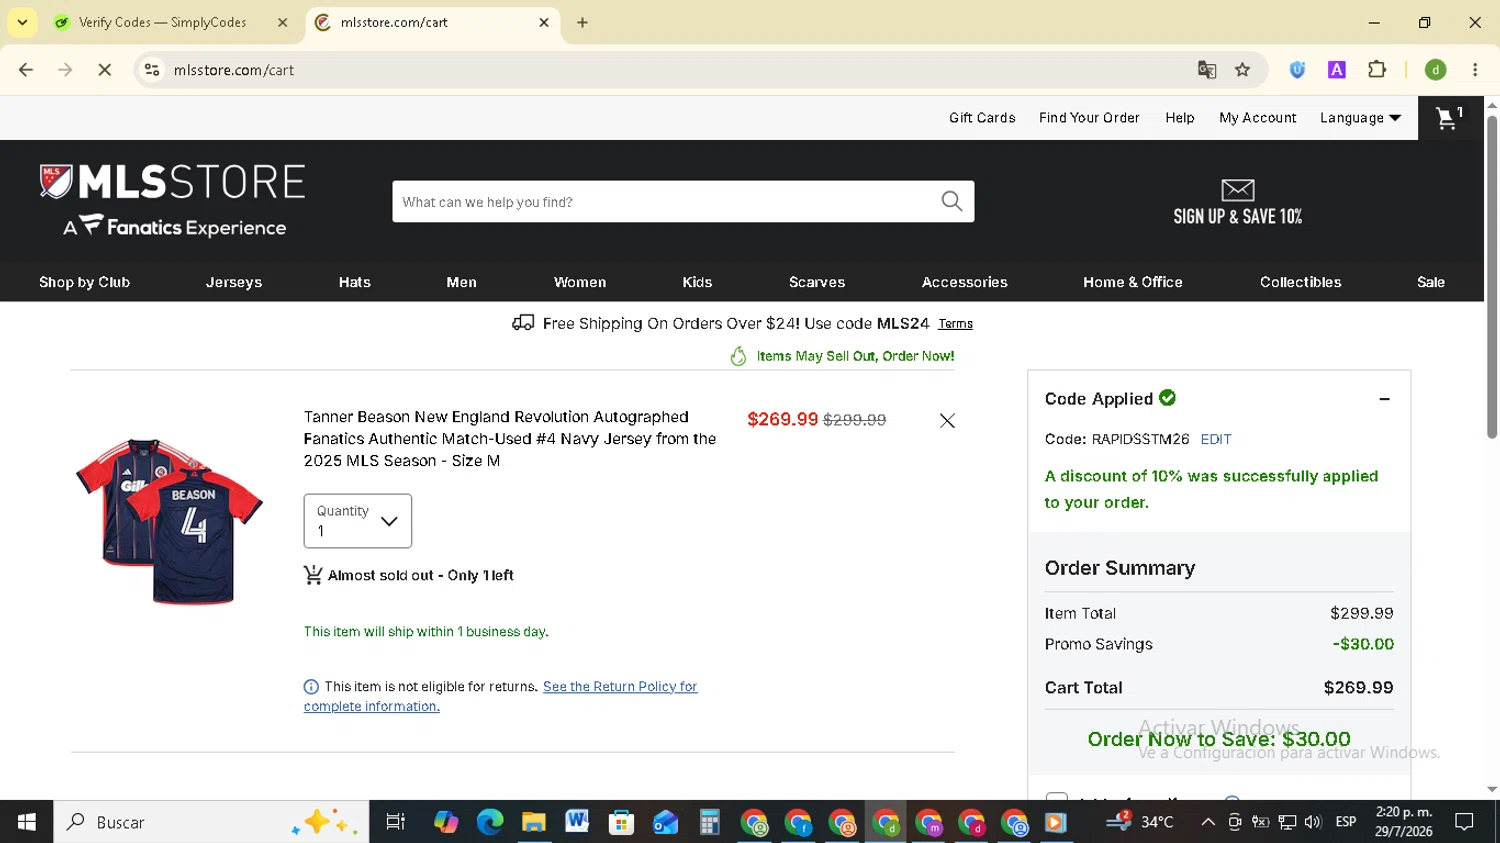Screen dimensions: 1500x843
Task: Open the Home & Office menu
Action: click(1133, 282)
